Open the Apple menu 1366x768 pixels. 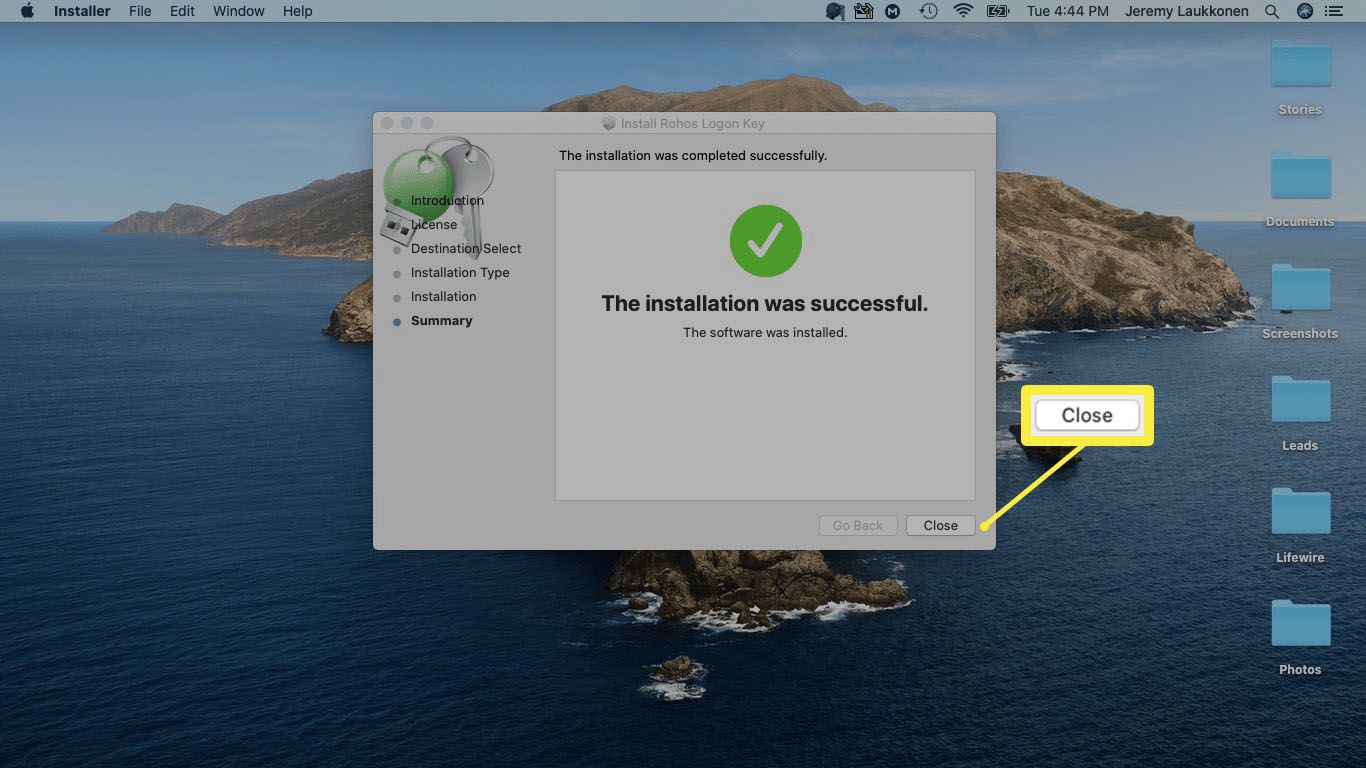(27, 11)
